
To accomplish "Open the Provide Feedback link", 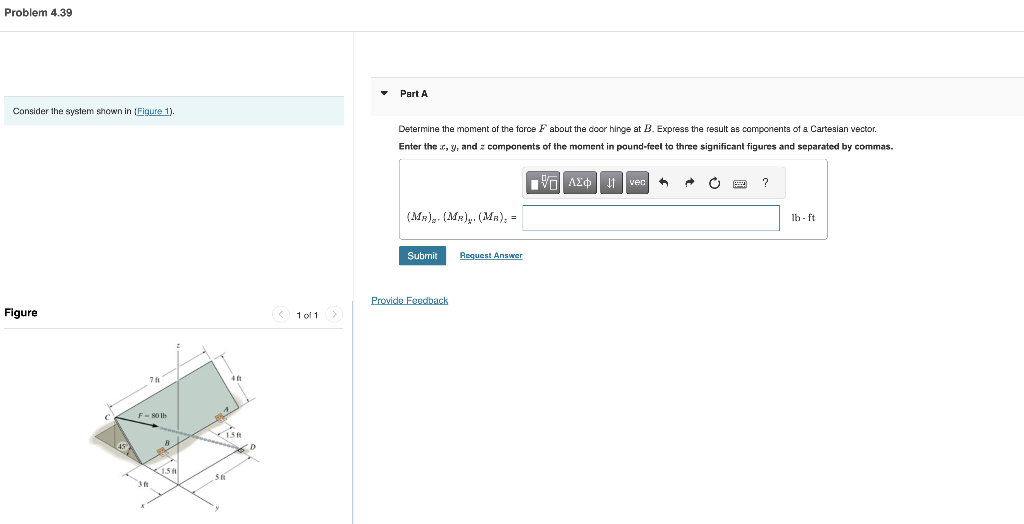I will 409,301.
